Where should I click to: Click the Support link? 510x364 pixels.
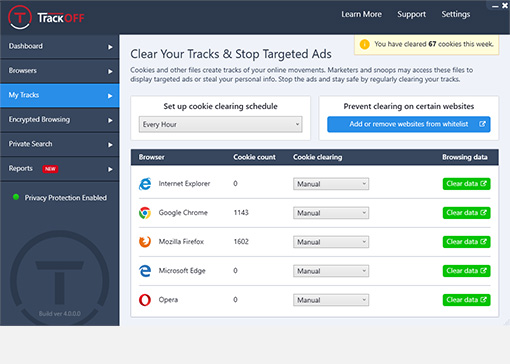coord(411,14)
